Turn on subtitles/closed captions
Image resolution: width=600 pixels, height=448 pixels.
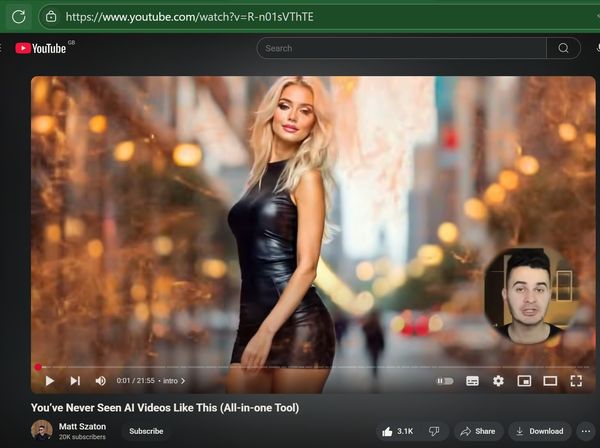coord(472,381)
